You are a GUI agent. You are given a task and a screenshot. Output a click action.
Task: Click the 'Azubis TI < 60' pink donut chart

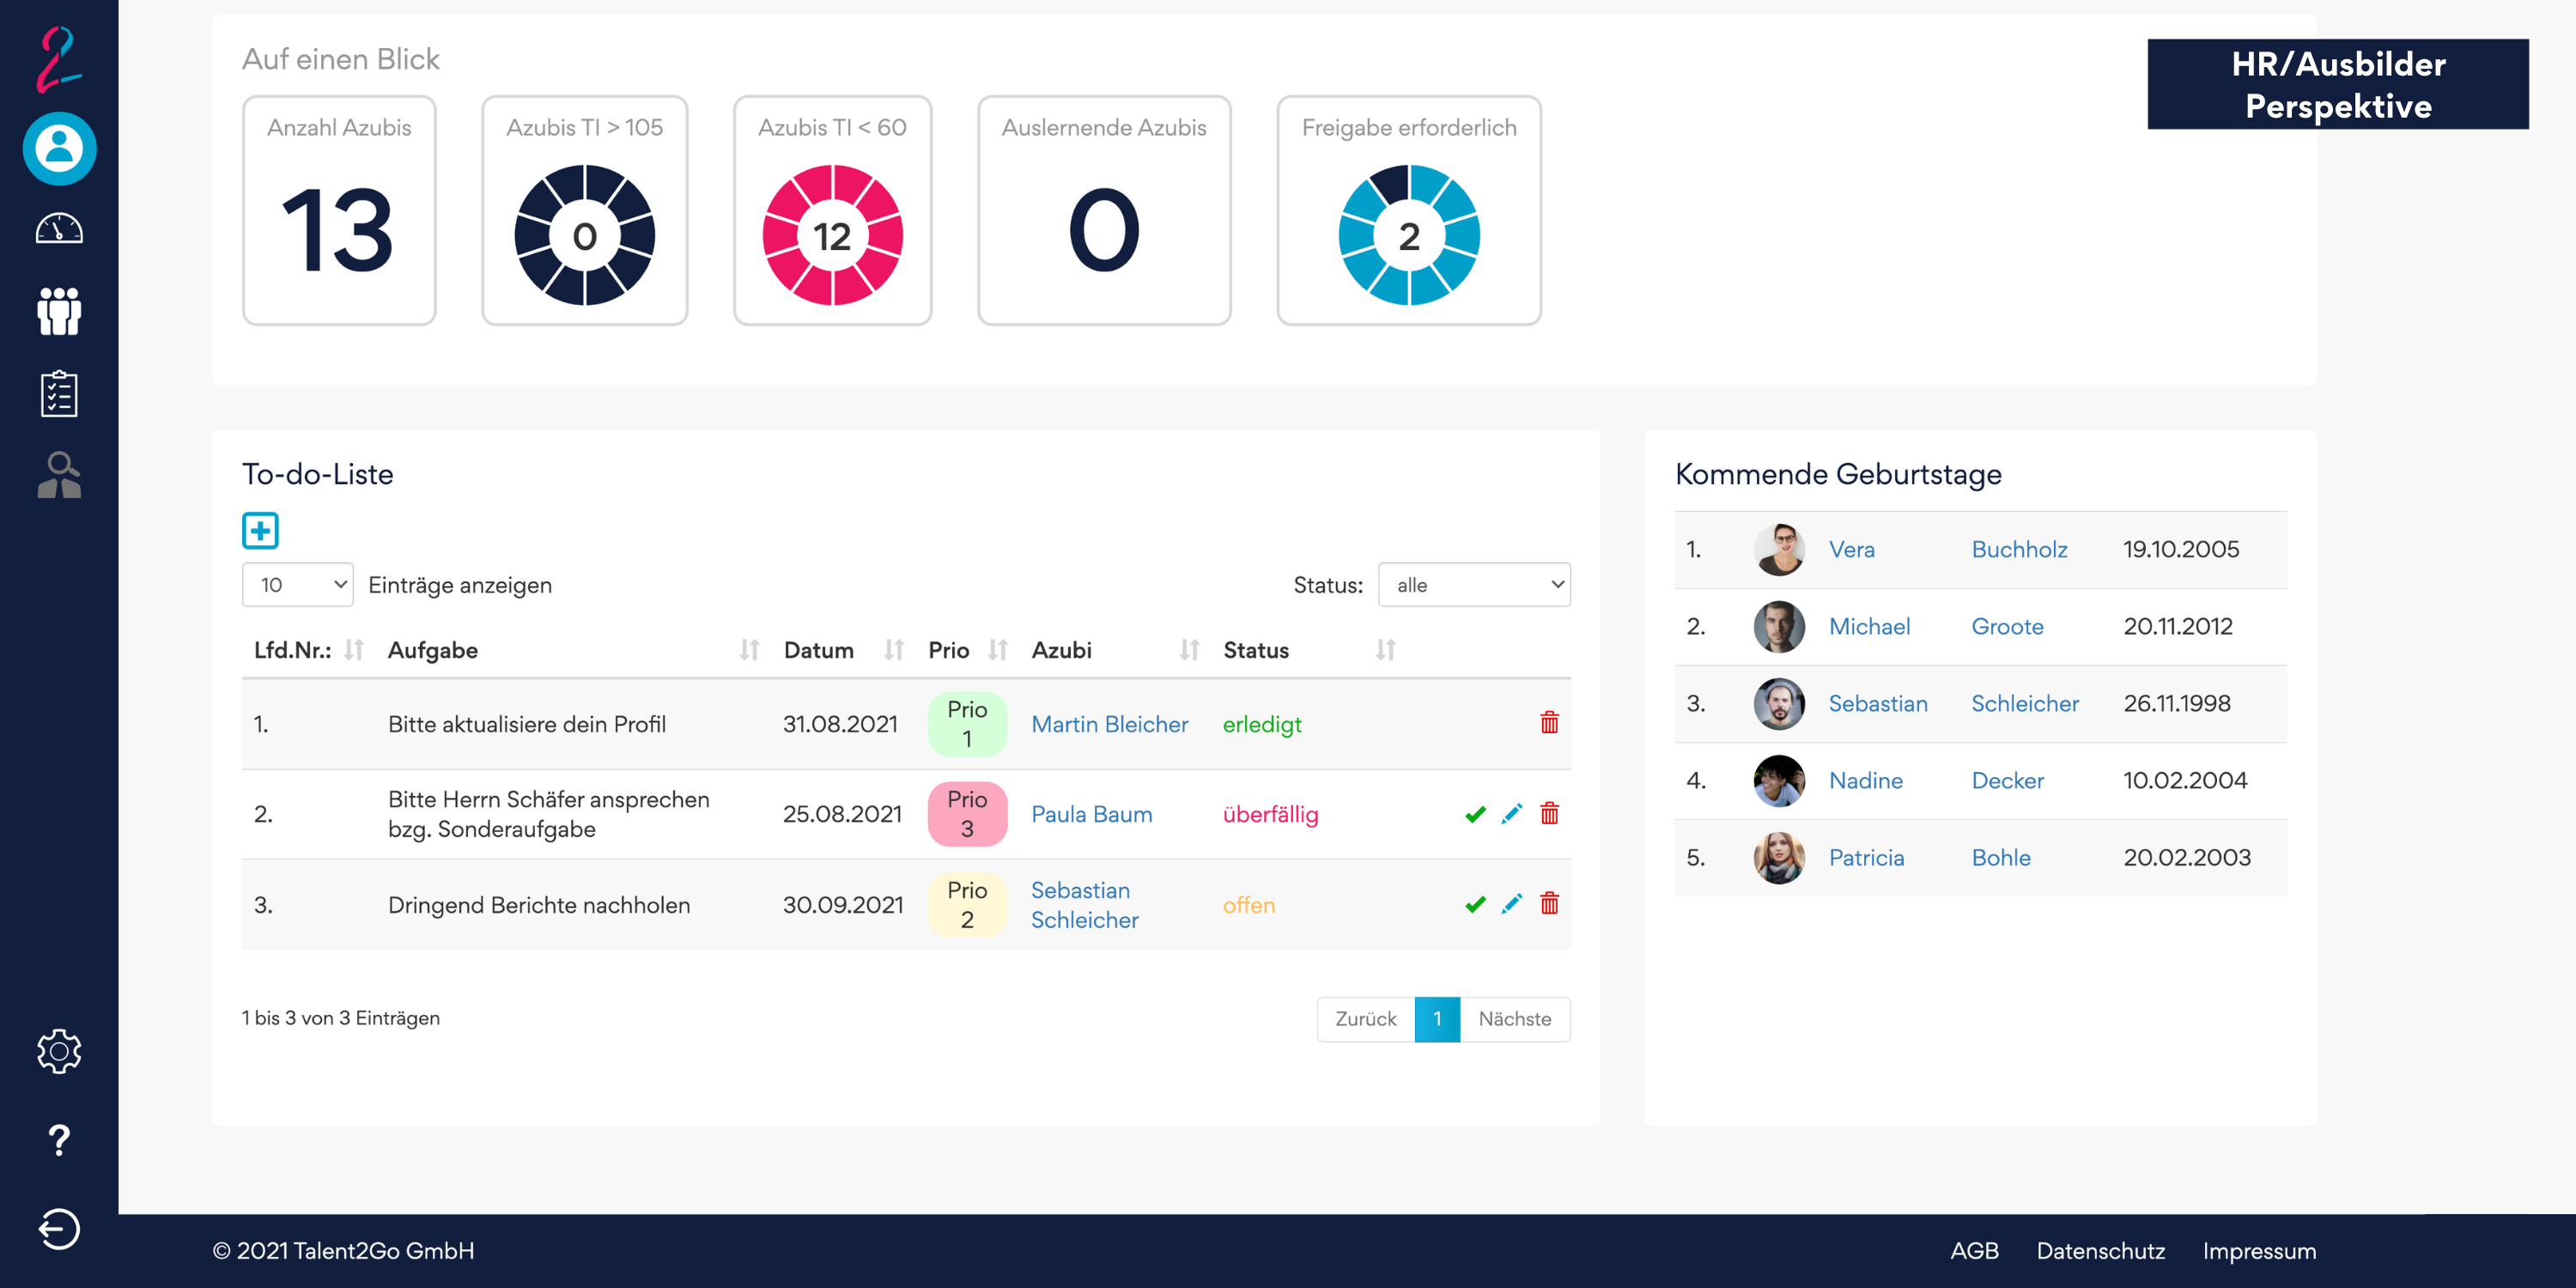click(832, 236)
